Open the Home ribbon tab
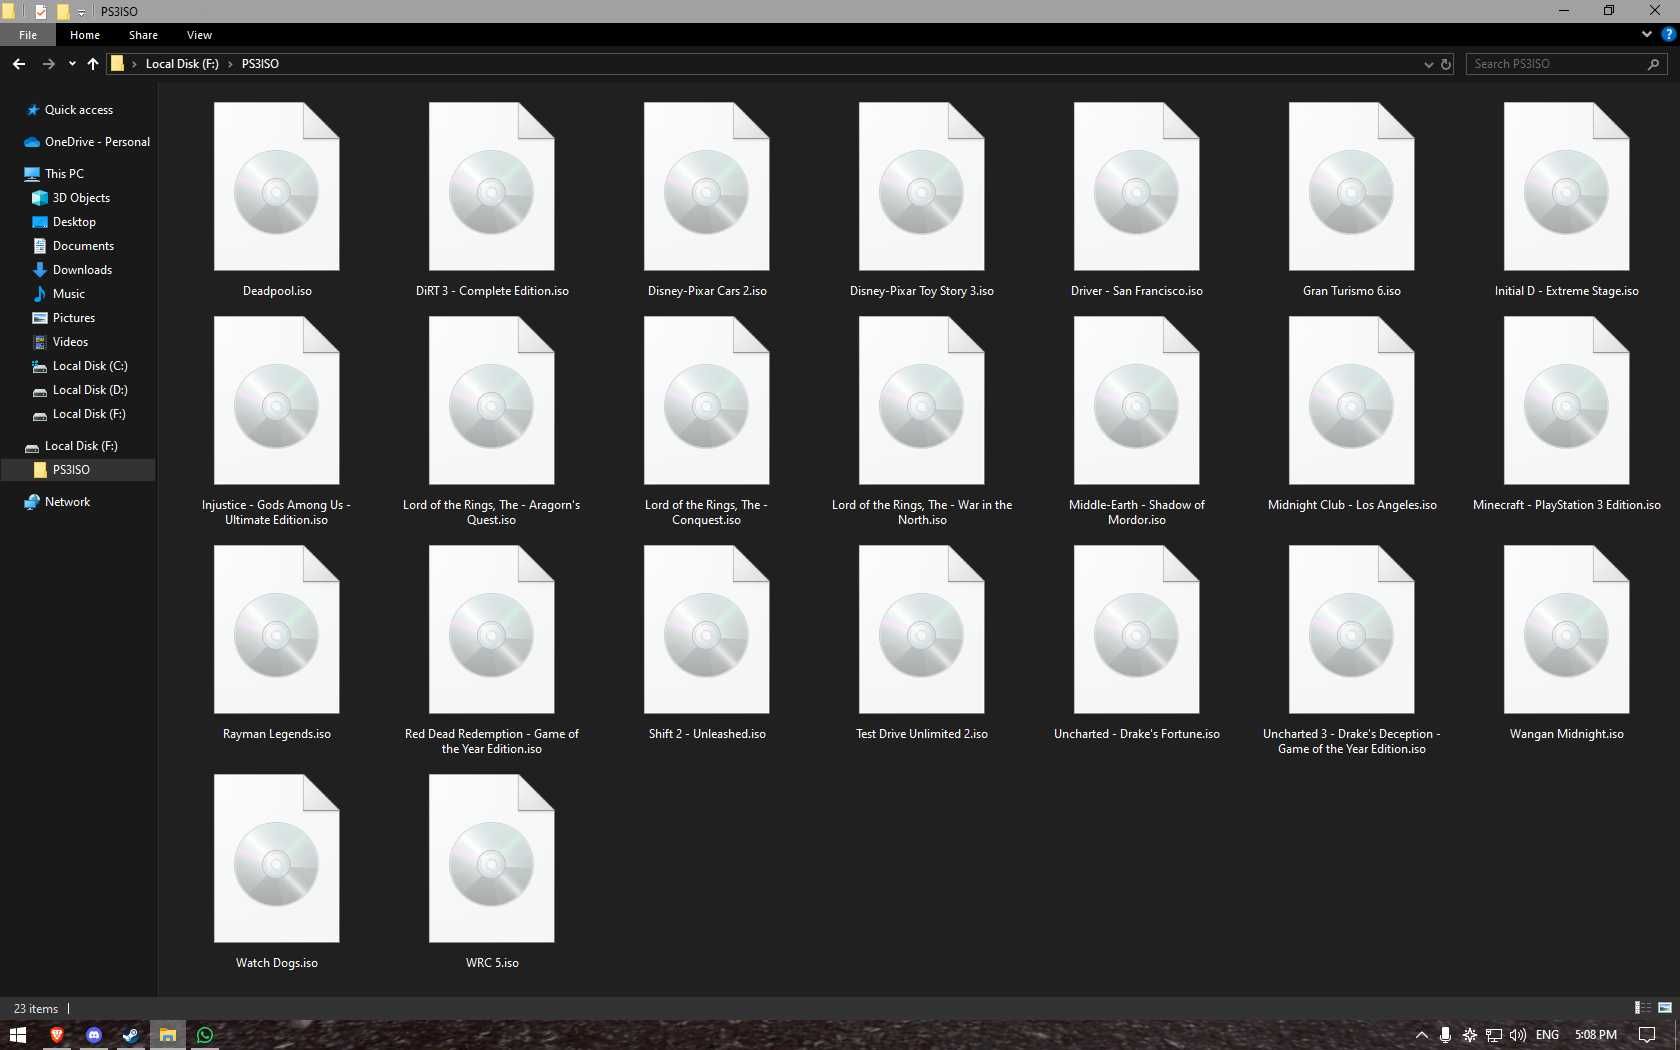1680x1050 pixels. pos(85,34)
